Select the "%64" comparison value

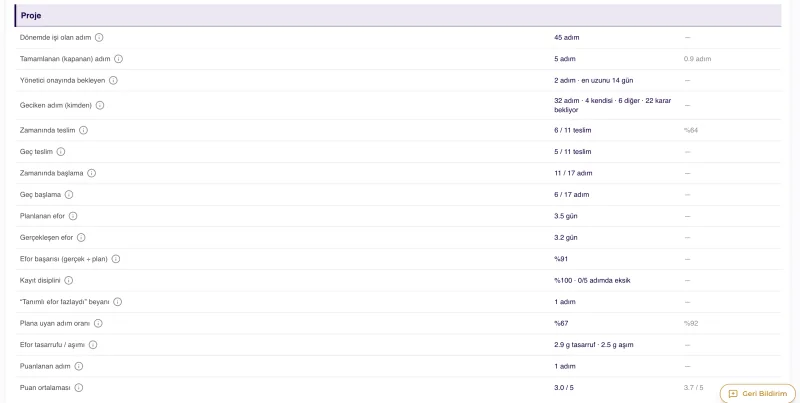(x=691, y=130)
